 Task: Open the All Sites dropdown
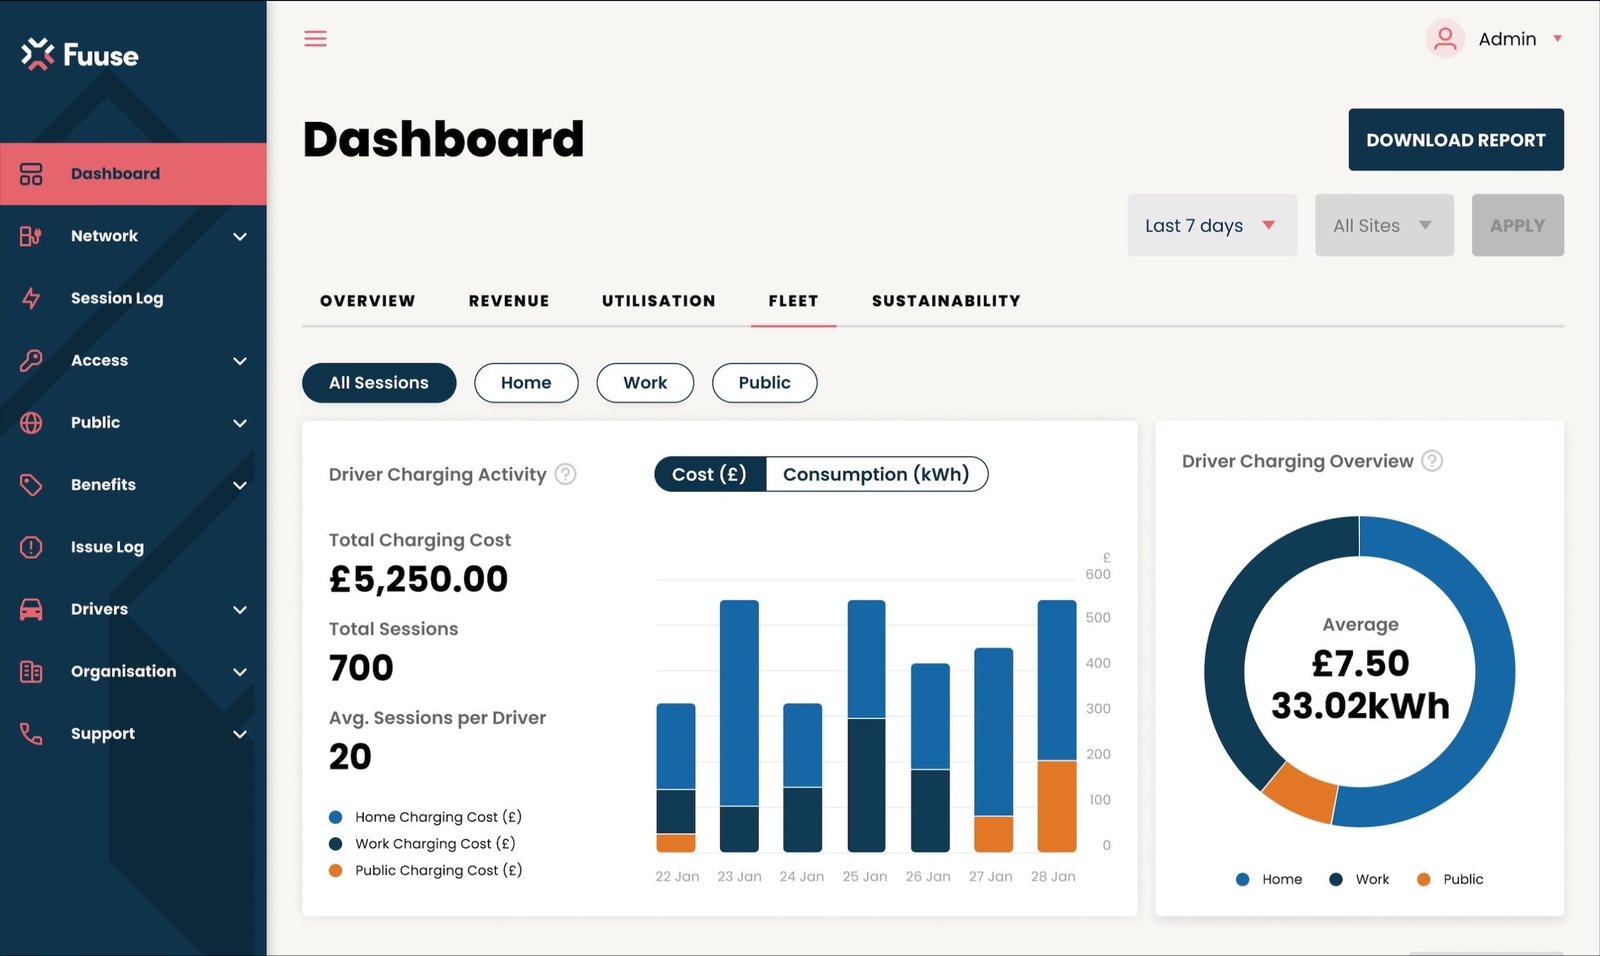click(1384, 225)
